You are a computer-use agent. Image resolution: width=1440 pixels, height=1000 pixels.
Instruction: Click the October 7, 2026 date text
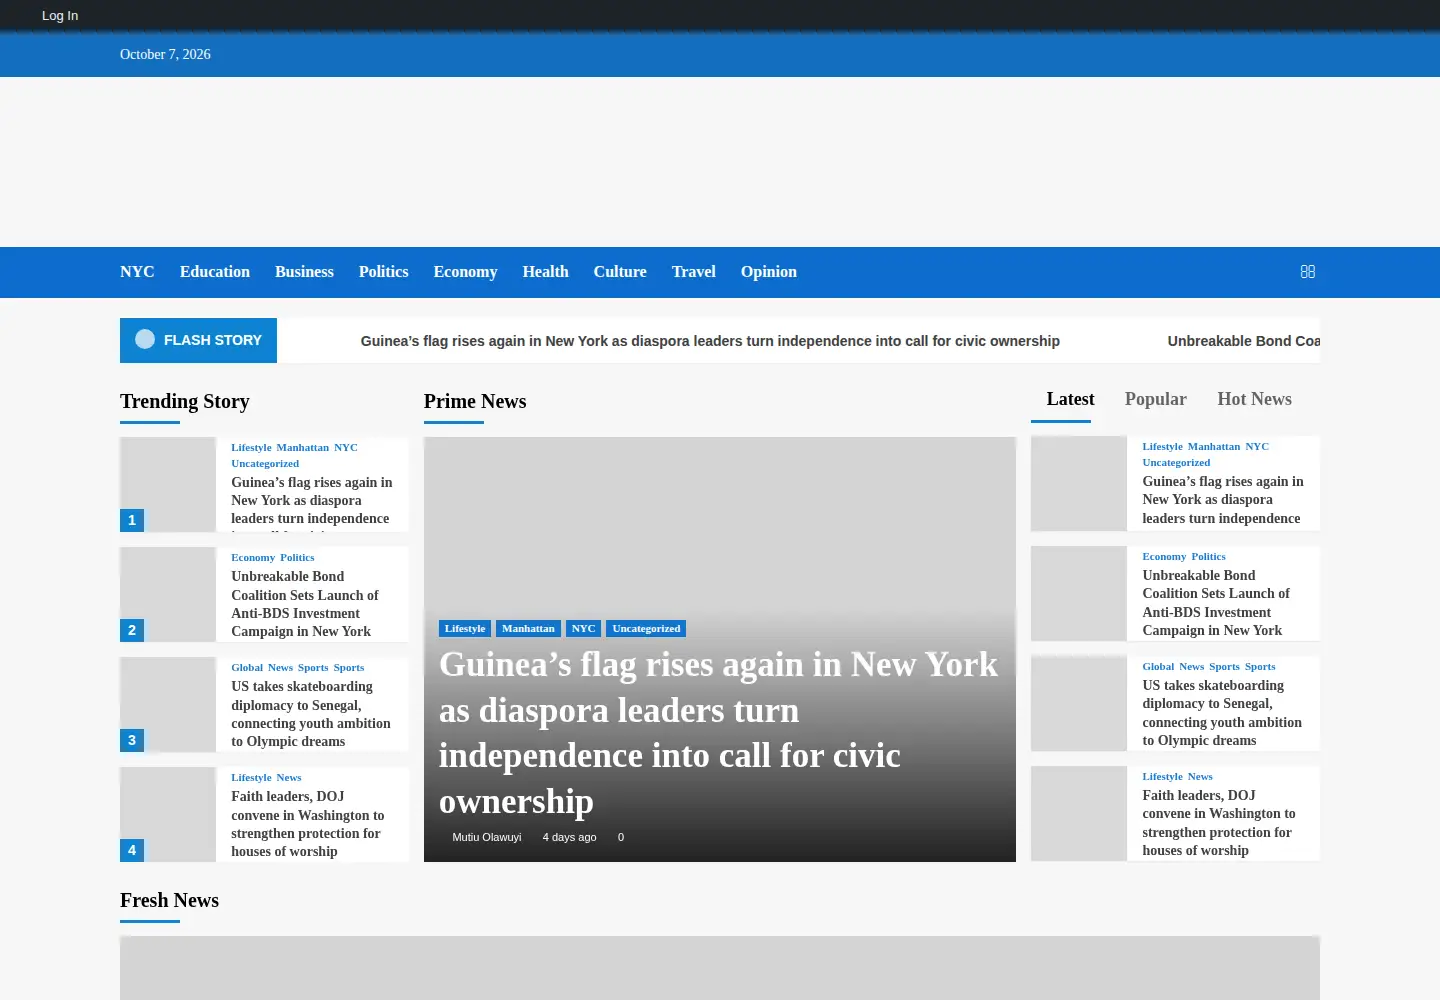[165, 55]
